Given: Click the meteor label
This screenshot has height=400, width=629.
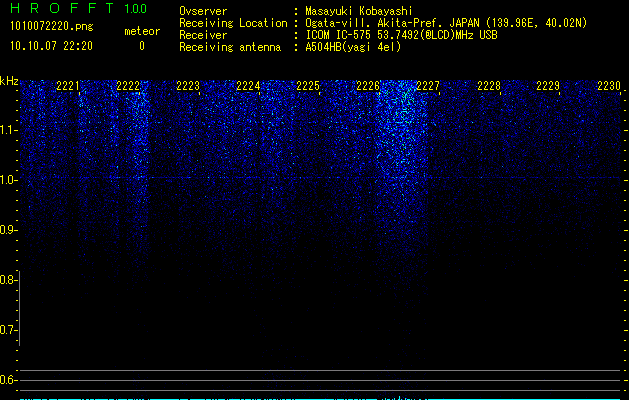Looking at the screenshot, I should (x=142, y=31).
